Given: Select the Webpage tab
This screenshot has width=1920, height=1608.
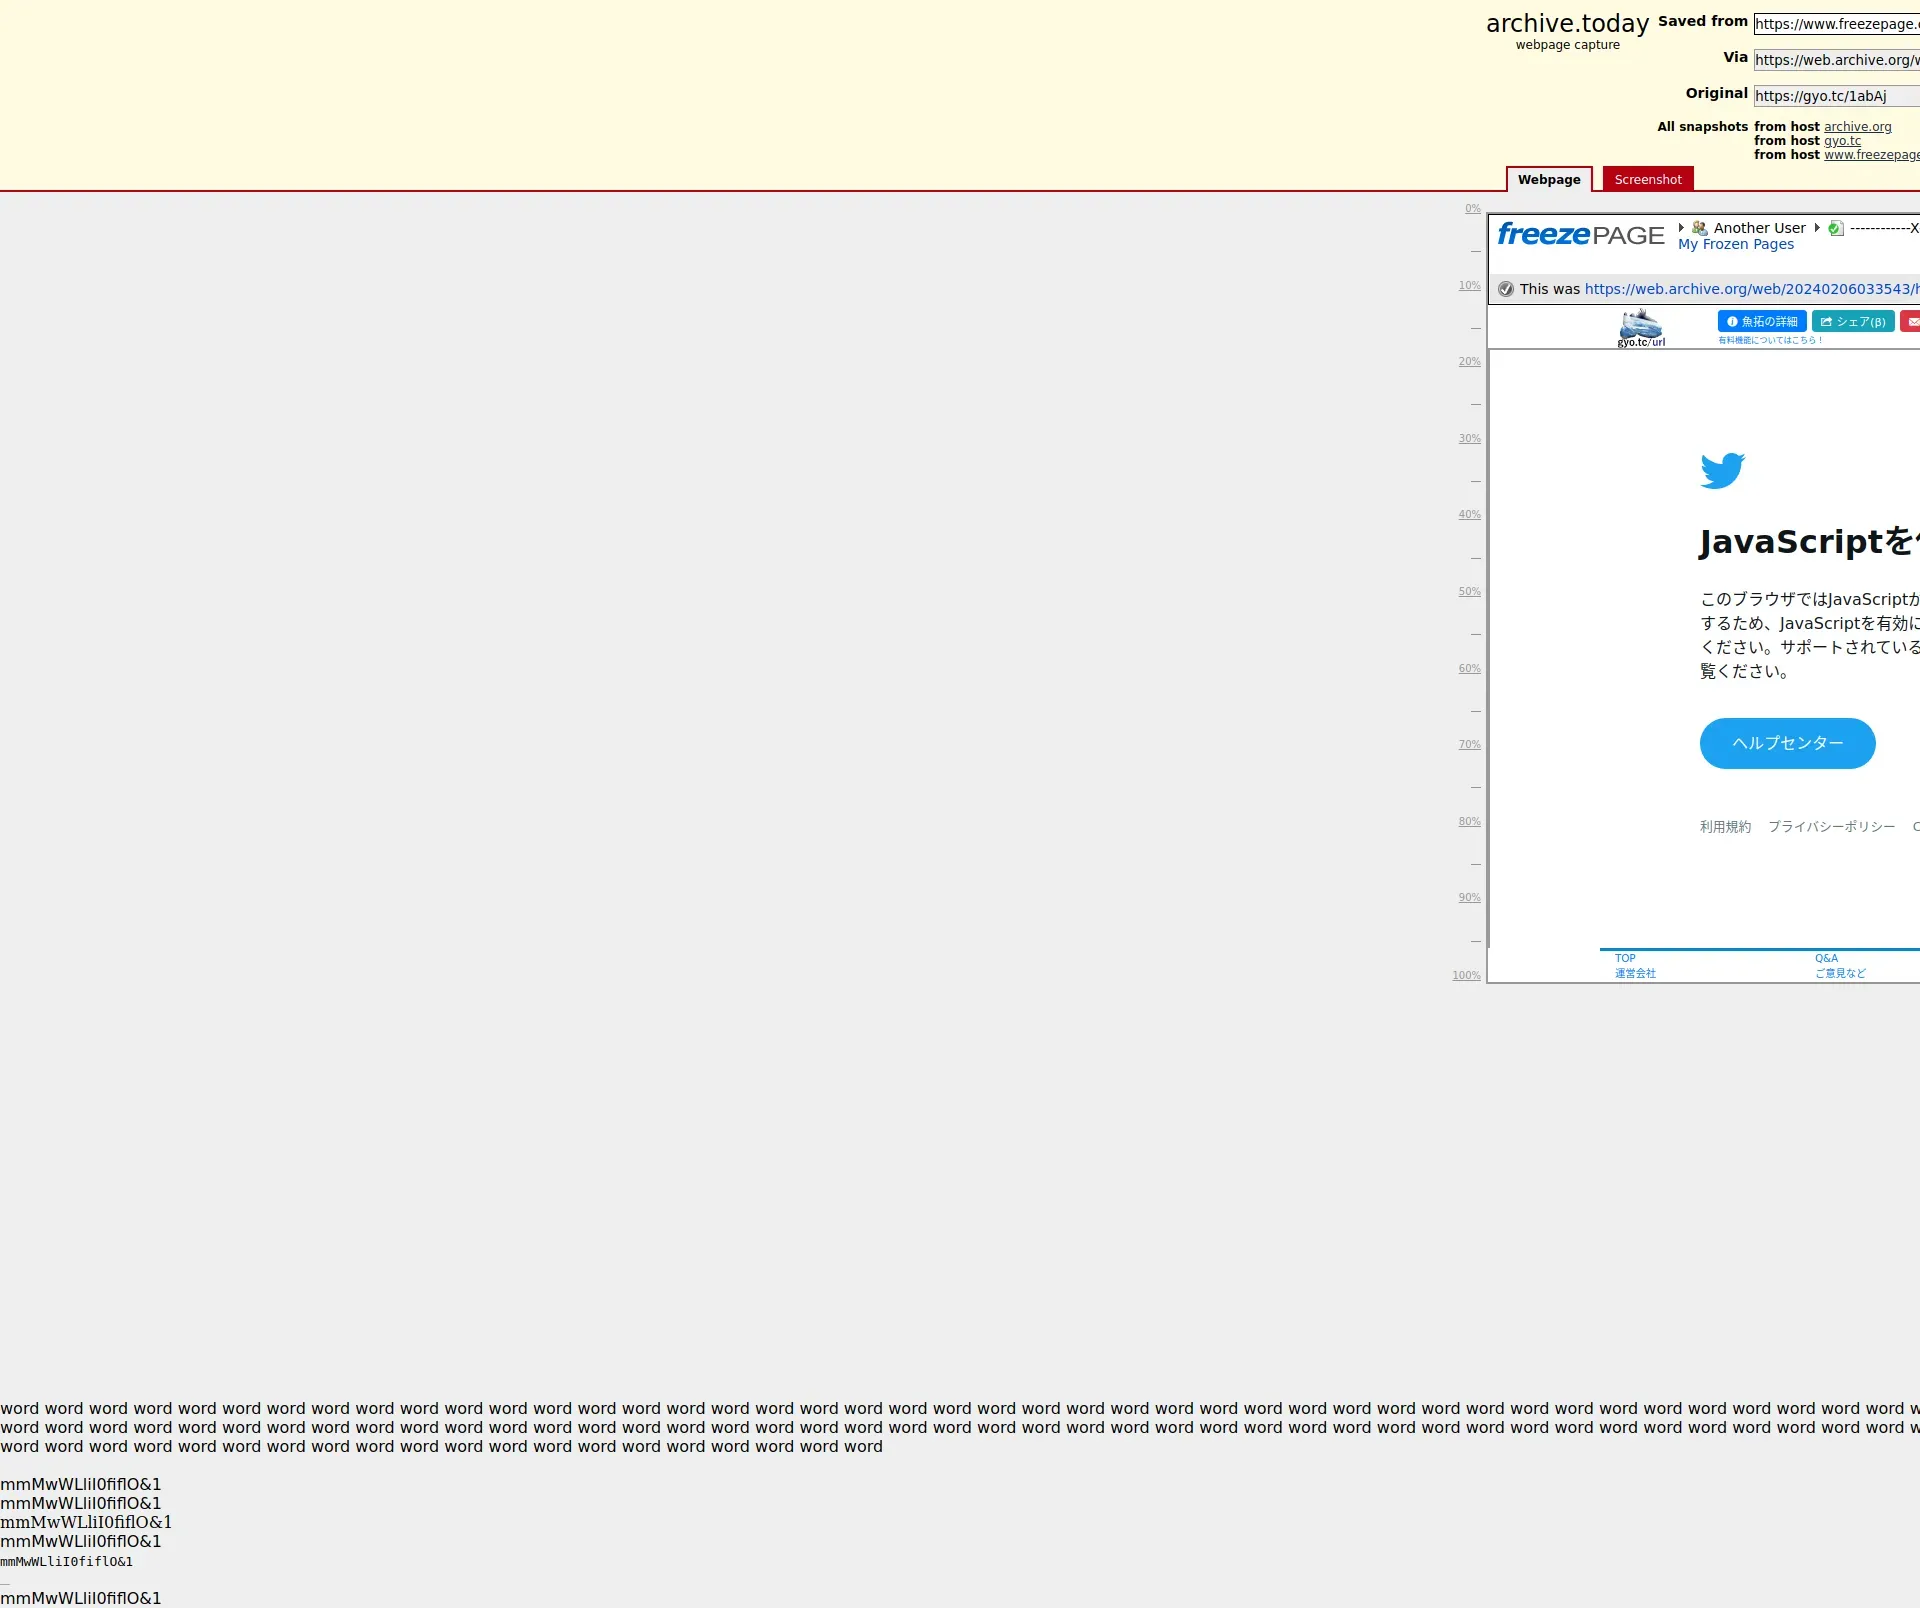Looking at the screenshot, I should [x=1548, y=180].
